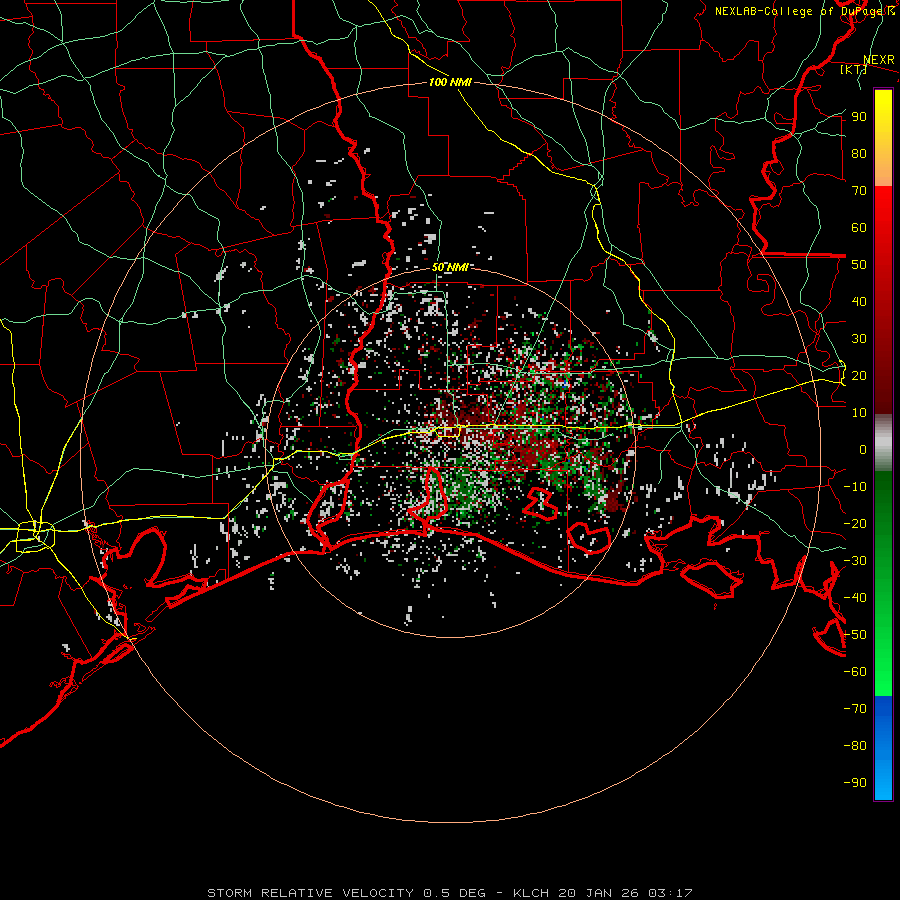The image size is (900, 900).
Task: Pick the bright green band on color bar
Action: (x=883, y=643)
